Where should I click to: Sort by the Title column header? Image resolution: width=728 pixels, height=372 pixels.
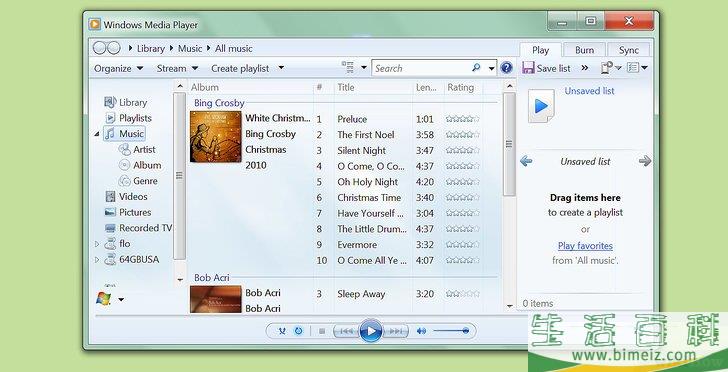tap(345, 87)
